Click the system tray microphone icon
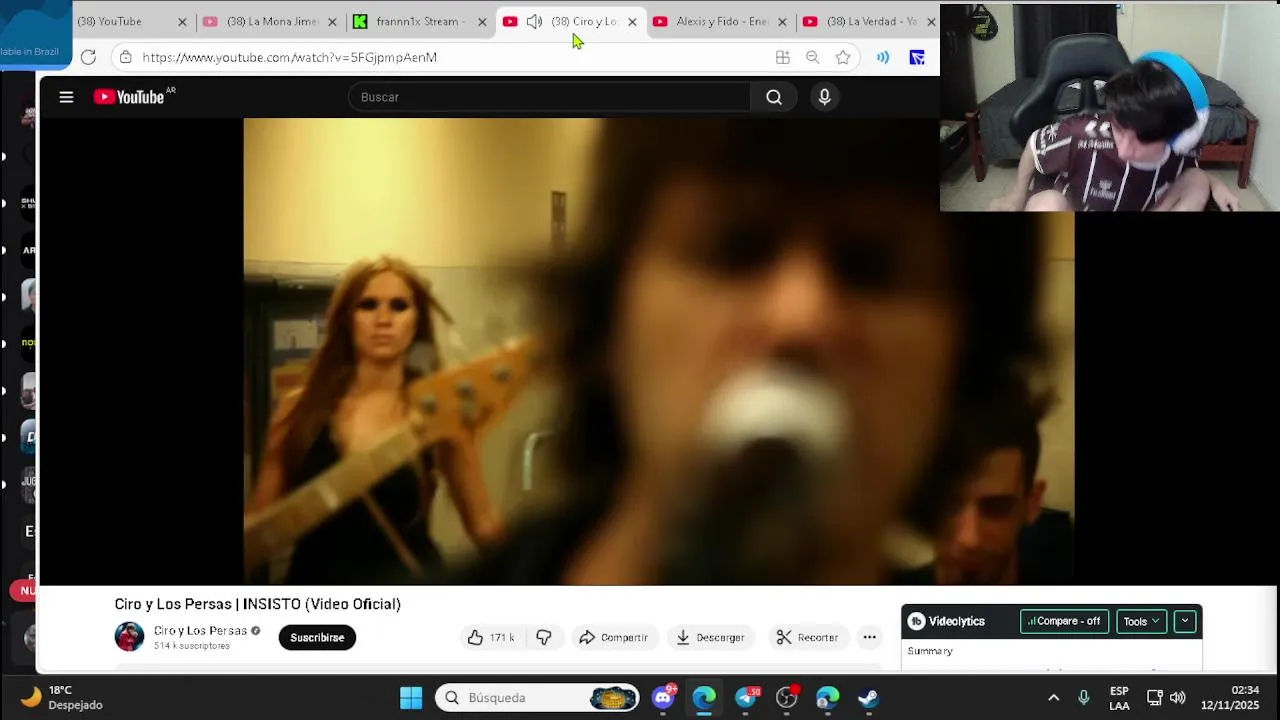This screenshot has height=720, width=1280. [1083, 697]
